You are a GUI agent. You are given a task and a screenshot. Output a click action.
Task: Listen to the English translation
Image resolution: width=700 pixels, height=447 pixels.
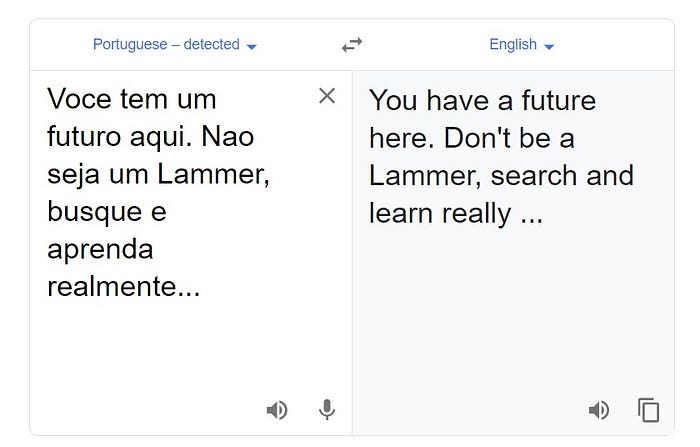[599, 410]
